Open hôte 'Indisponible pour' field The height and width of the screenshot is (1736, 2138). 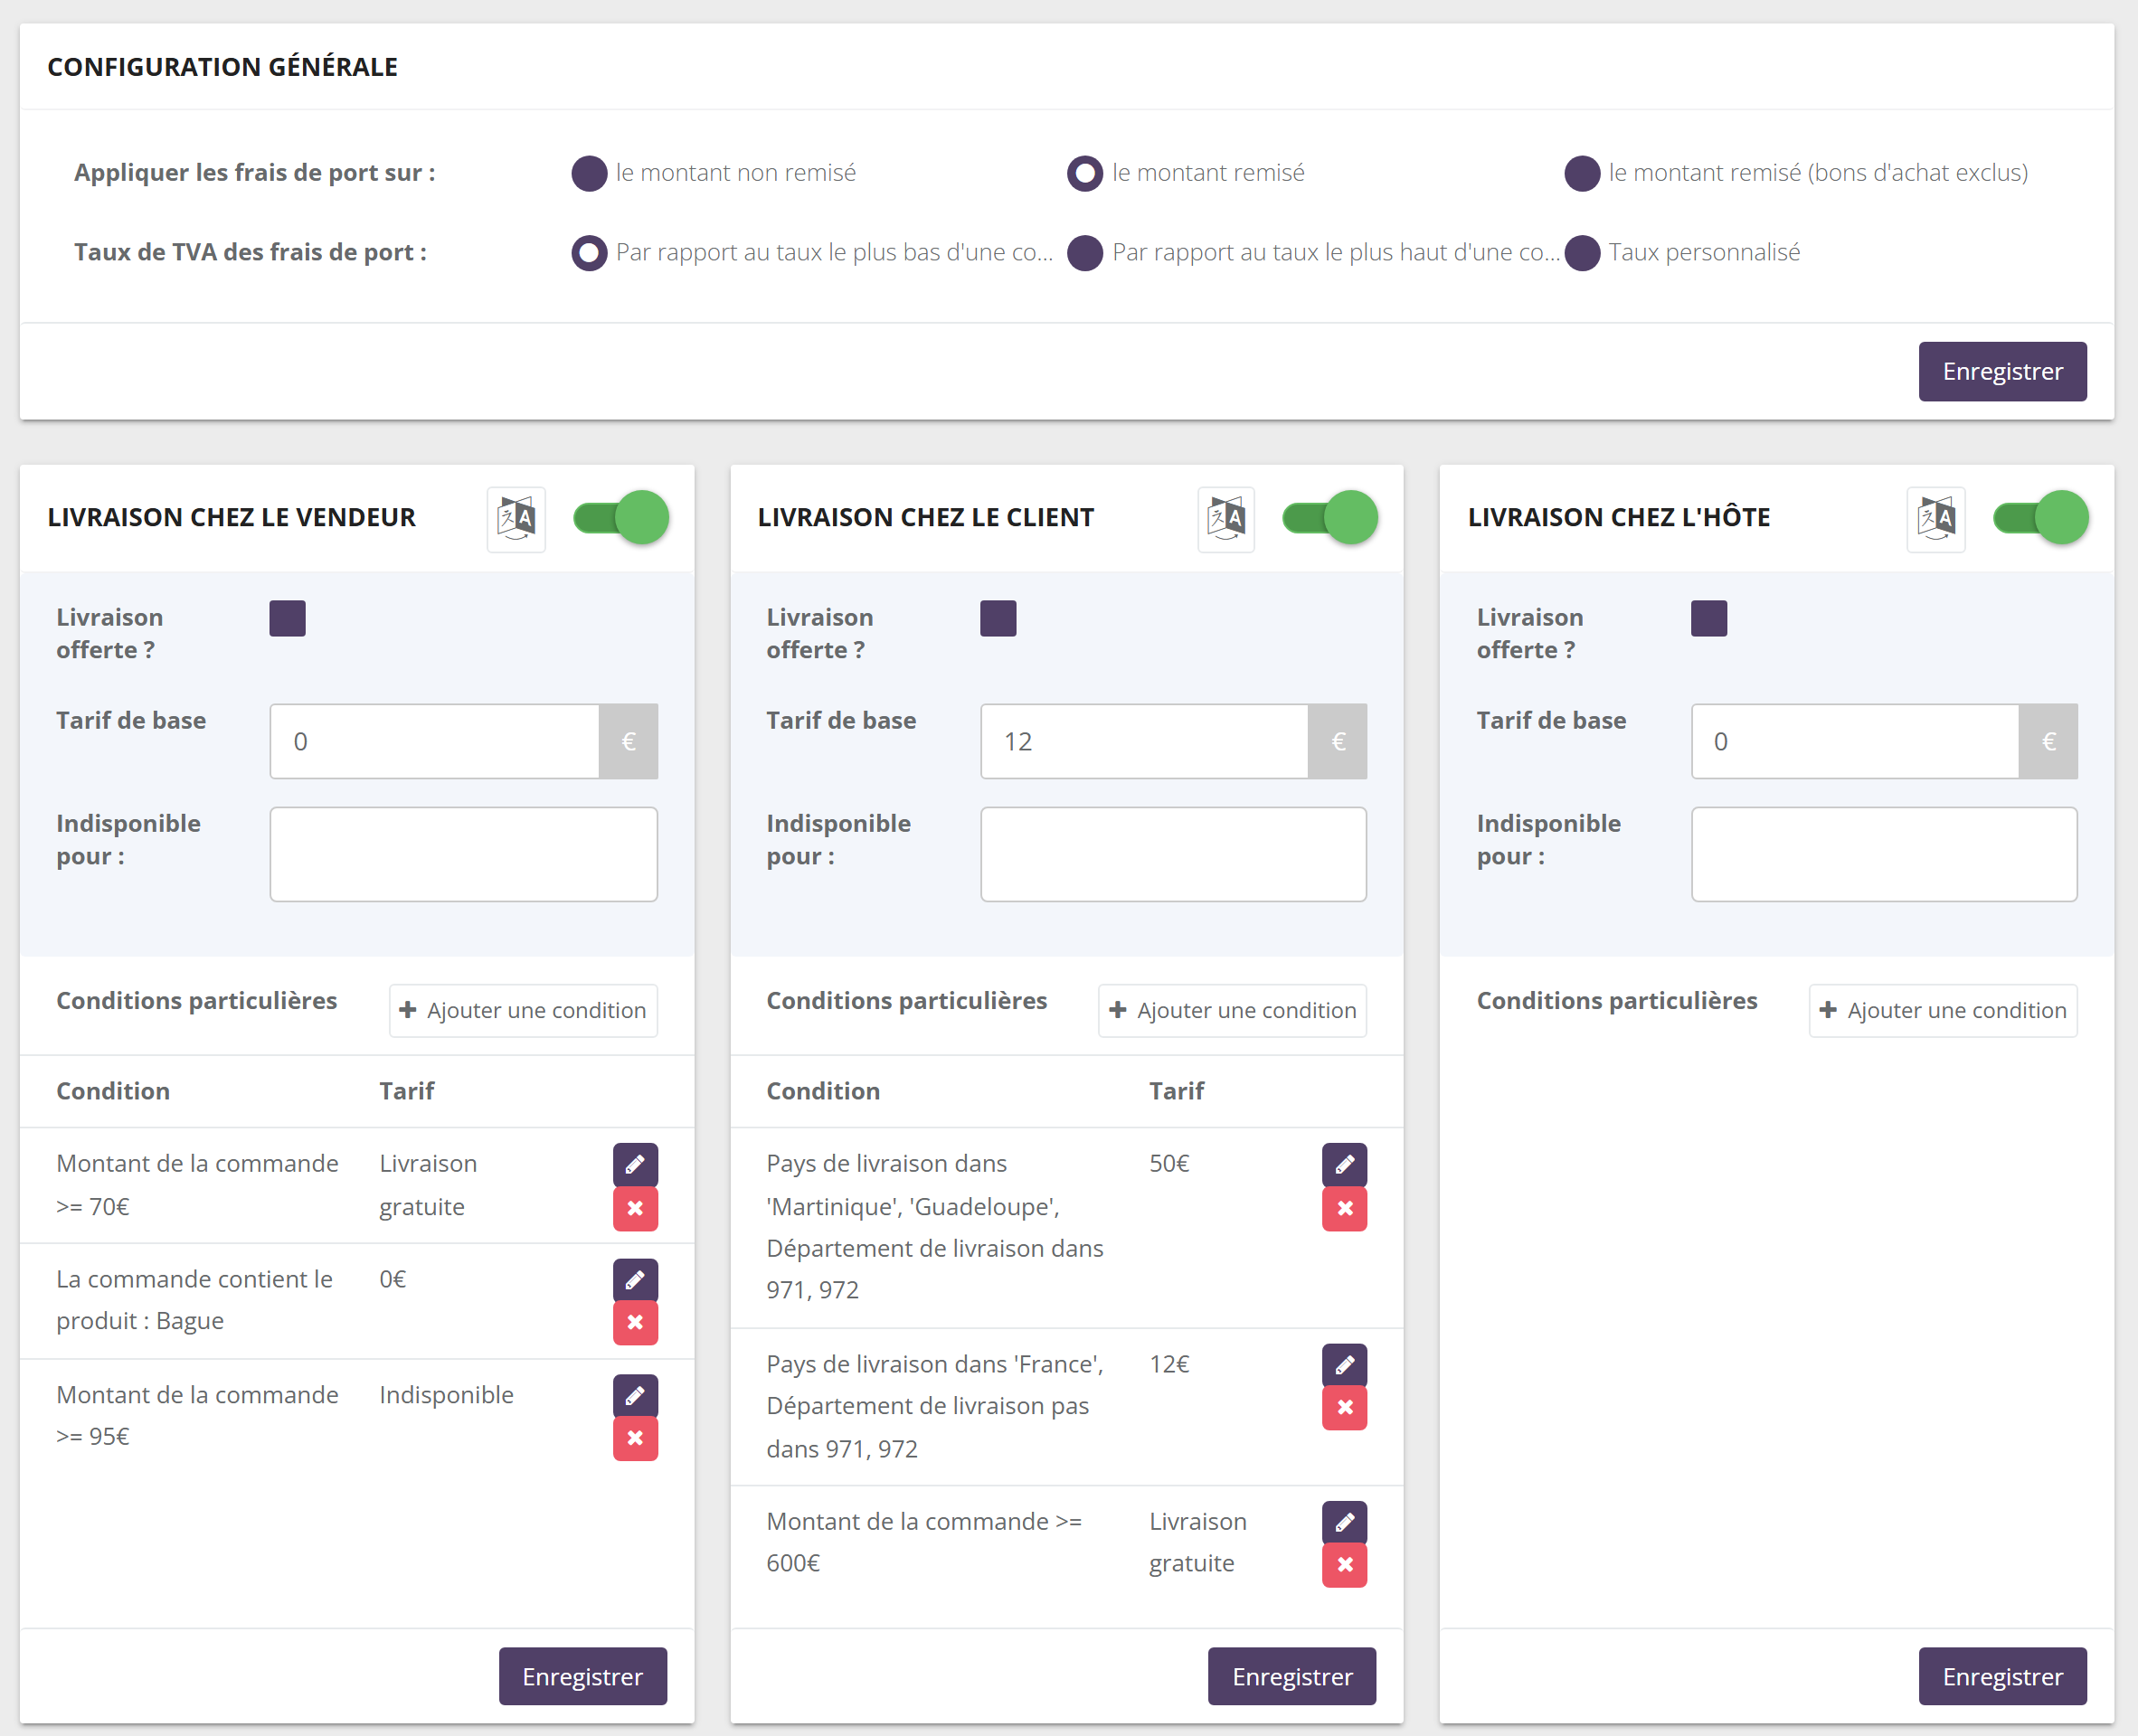[1884, 855]
